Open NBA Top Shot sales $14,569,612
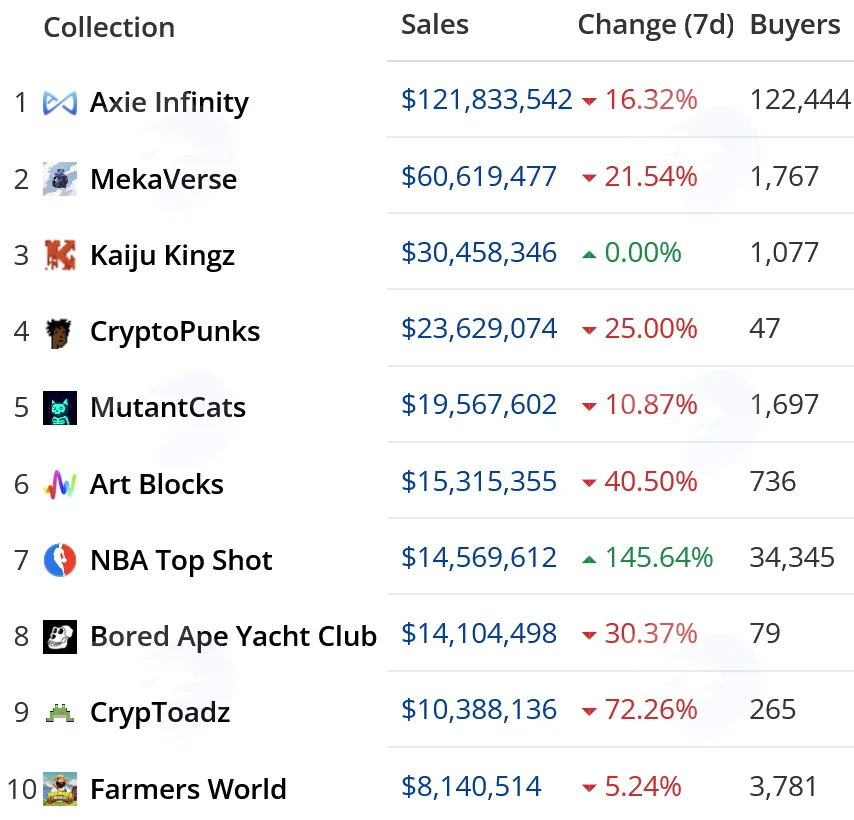The width and height of the screenshot is (854, 820). pos(479,558)
